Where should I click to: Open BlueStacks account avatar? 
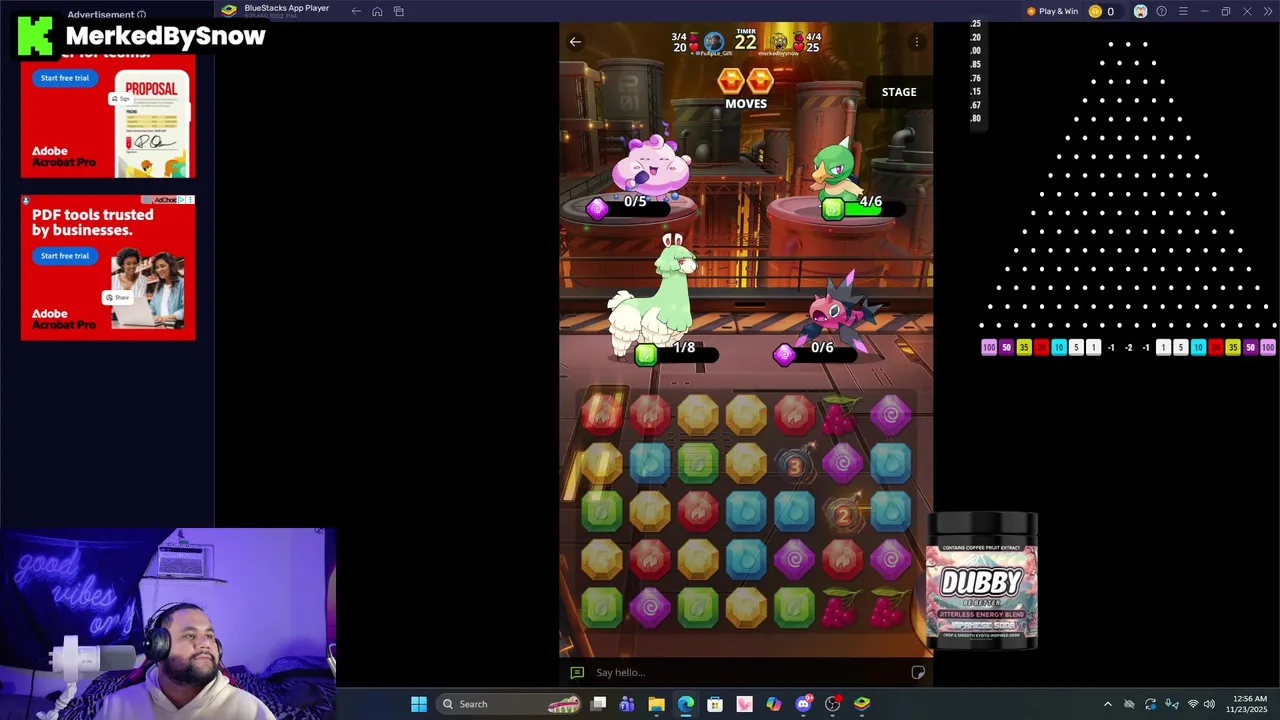click(x=1140, y=11)
